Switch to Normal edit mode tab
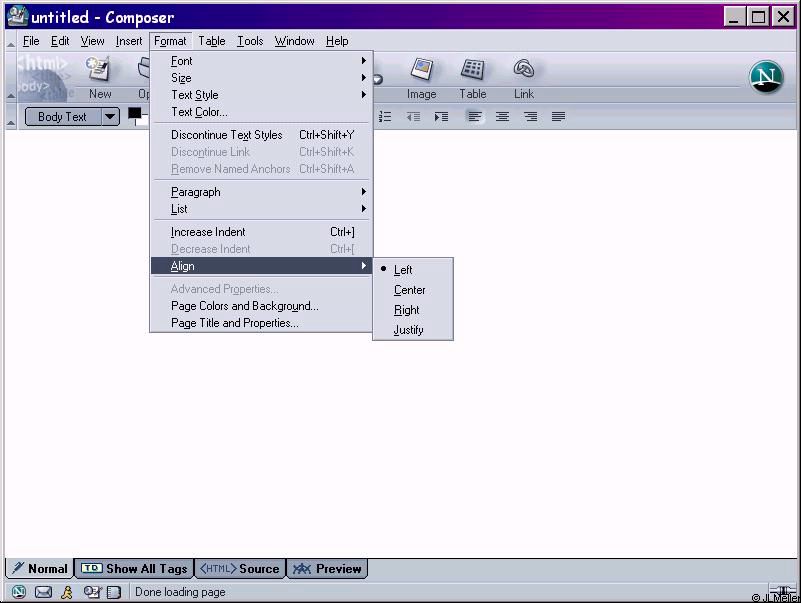Viewport: 801px width, 603px height. tap(40, 569)
